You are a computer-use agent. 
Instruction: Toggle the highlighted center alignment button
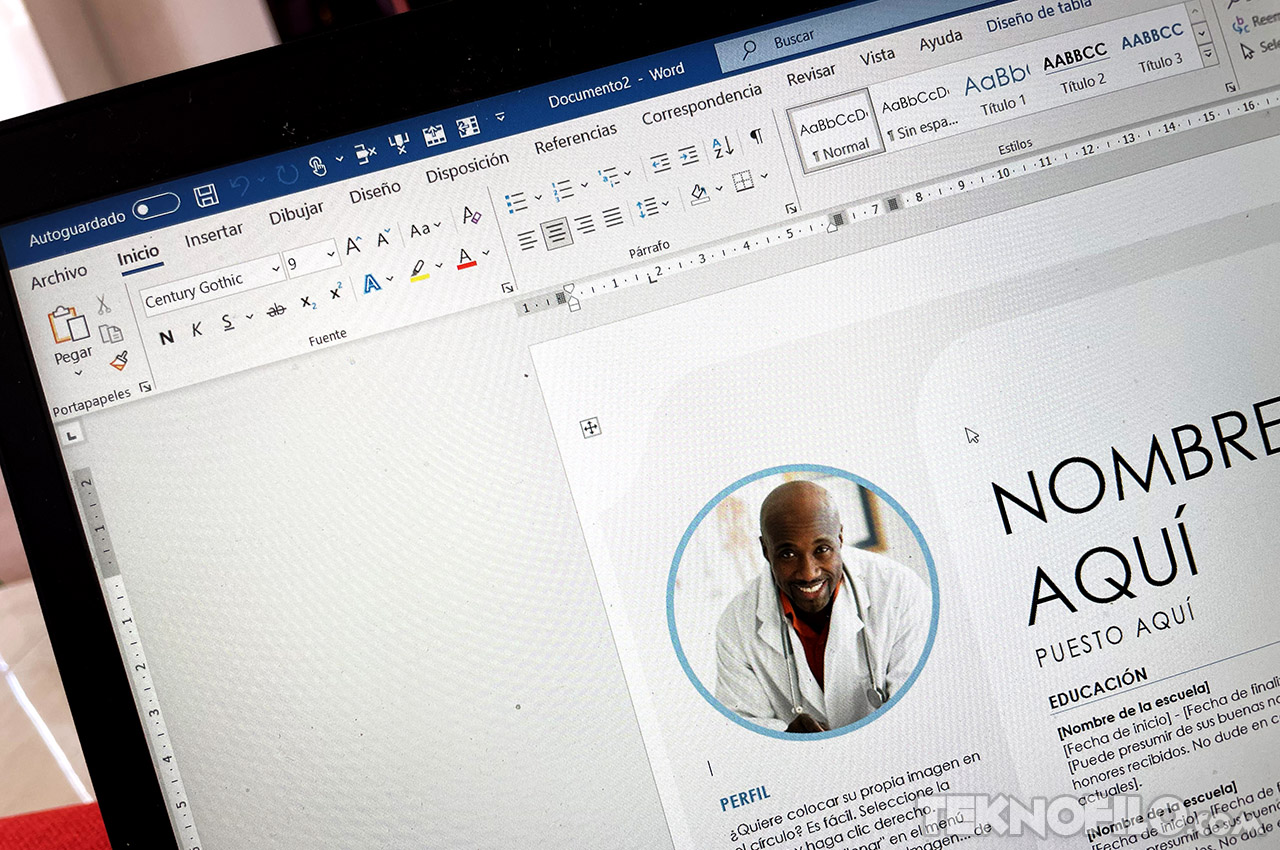click(x=556, y=232)
